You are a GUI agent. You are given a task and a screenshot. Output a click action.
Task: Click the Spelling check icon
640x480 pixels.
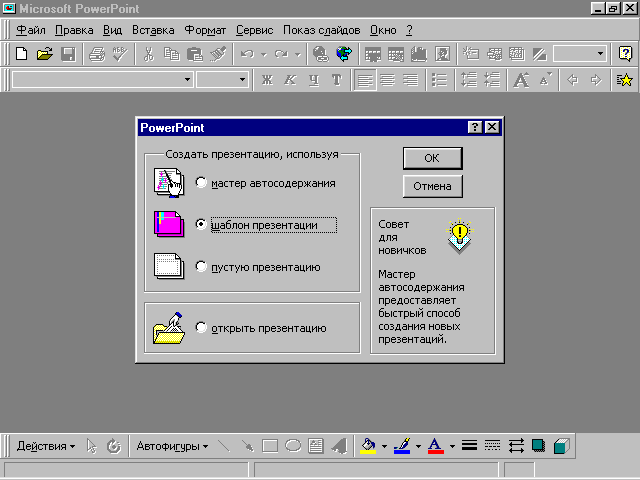point(120,54)
